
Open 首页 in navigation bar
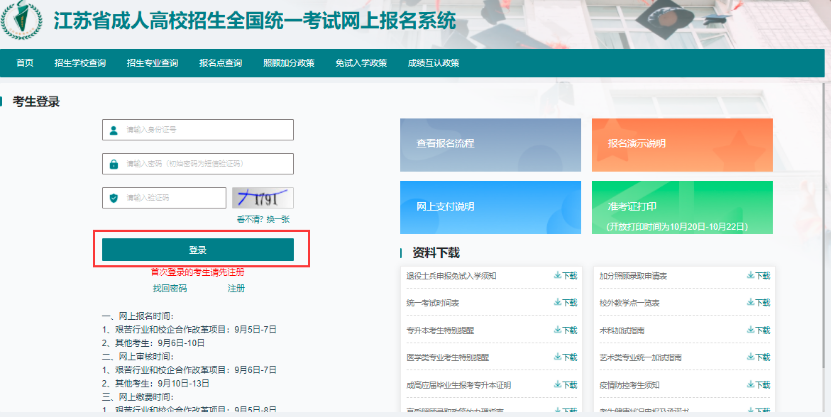coord(25,63)
